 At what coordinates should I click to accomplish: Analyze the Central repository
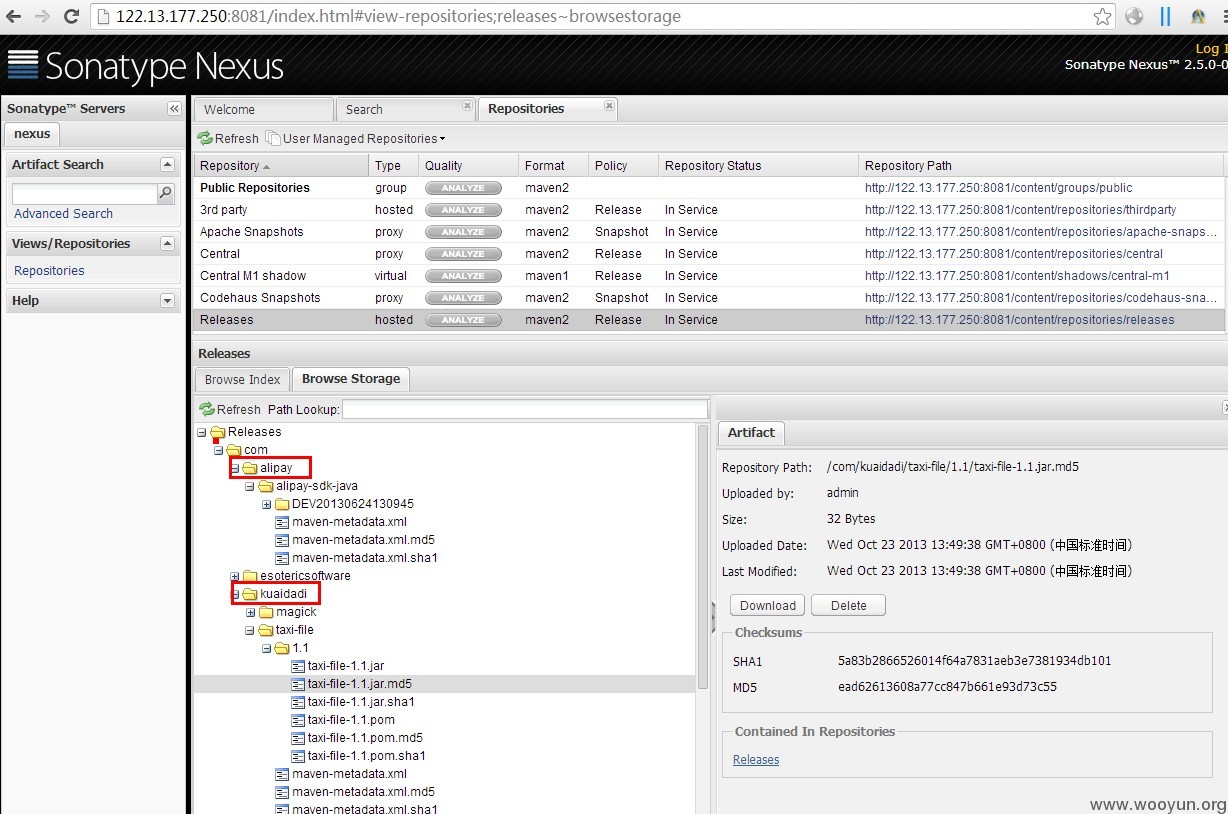[x=463, y=254]
